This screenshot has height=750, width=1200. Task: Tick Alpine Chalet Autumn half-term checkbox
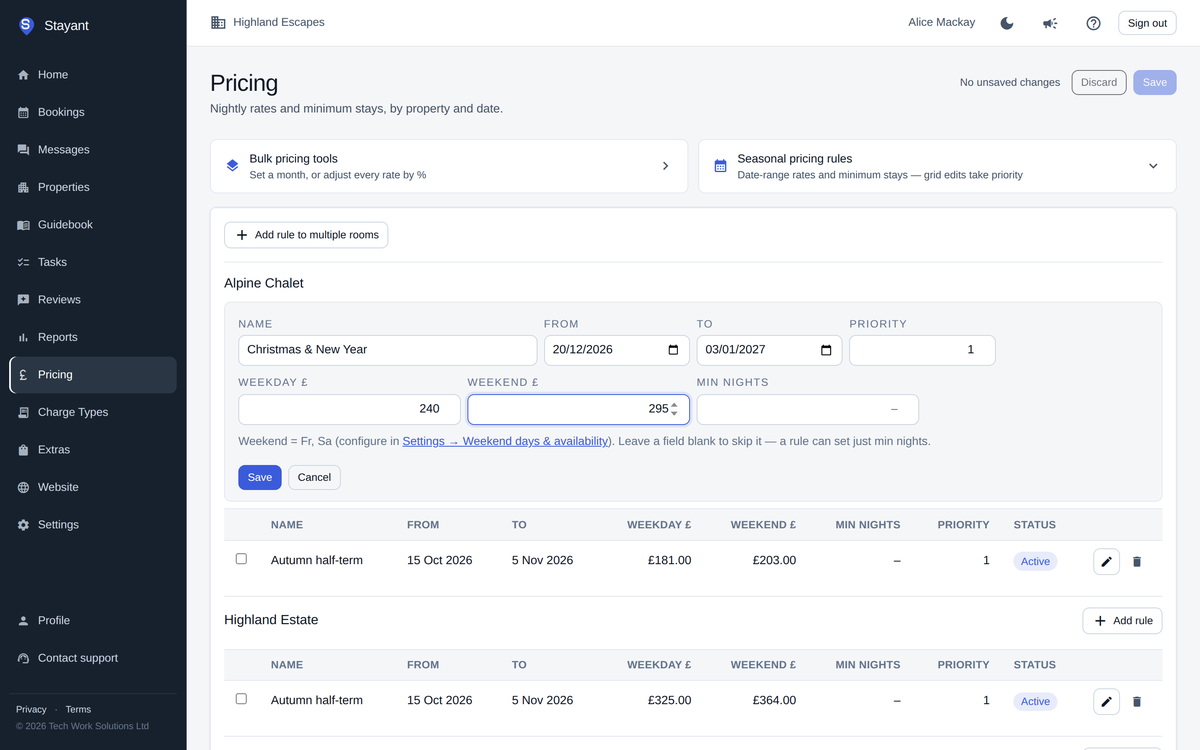241,559
